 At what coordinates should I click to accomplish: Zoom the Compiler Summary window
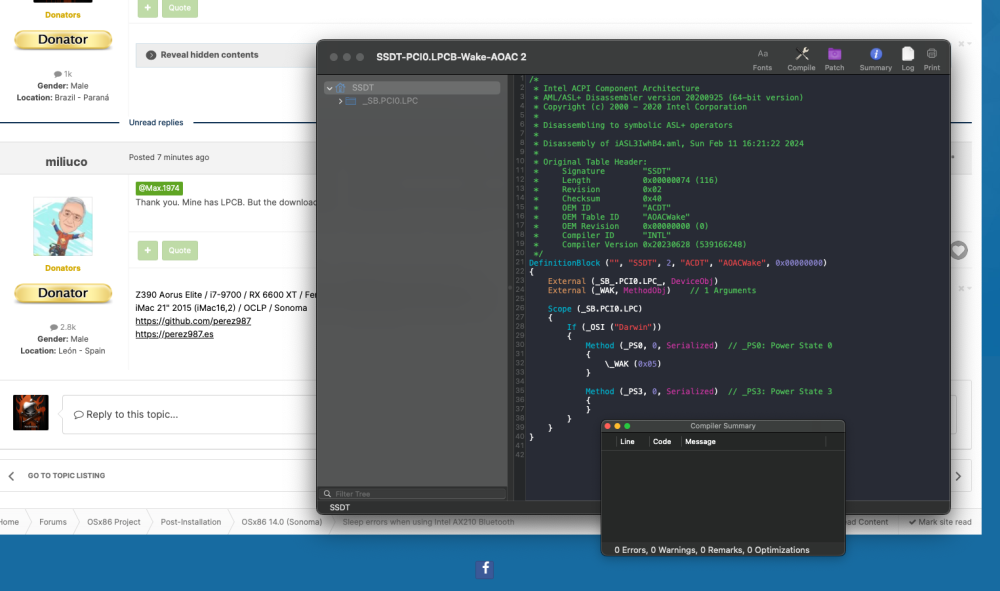[627, 426]
